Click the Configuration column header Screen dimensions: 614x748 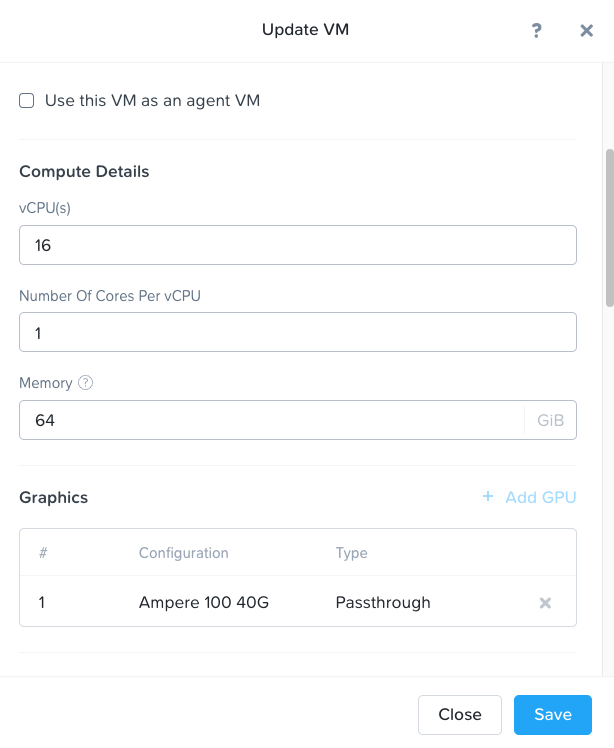click(x=183, y=553)
